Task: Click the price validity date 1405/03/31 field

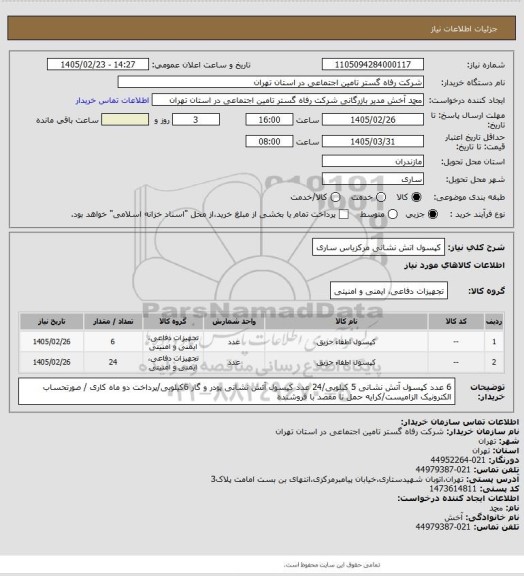Action: (373, 141)
